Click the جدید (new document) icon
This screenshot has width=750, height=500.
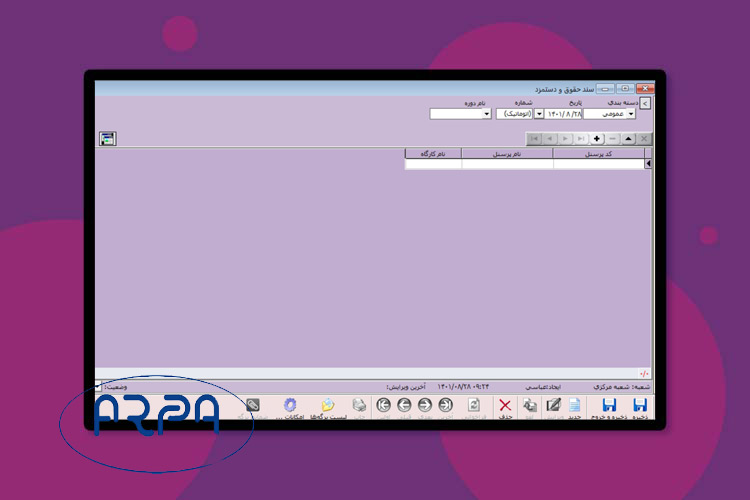coord(575,405)
